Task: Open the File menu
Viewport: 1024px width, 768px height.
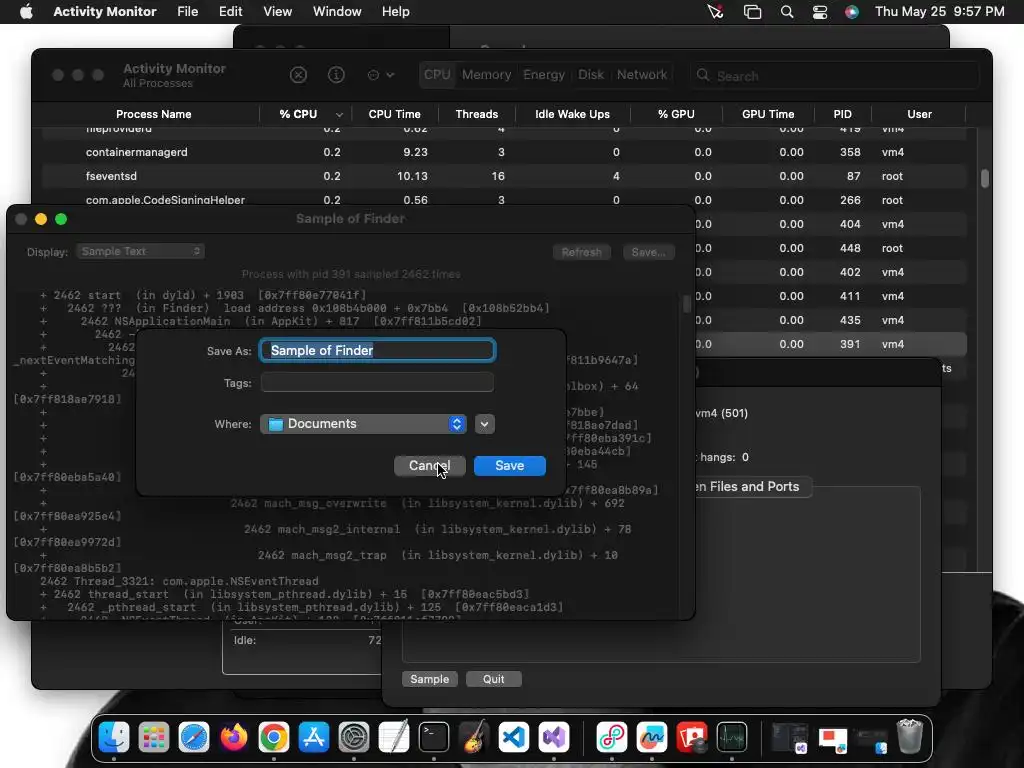Action: (187, 12)
